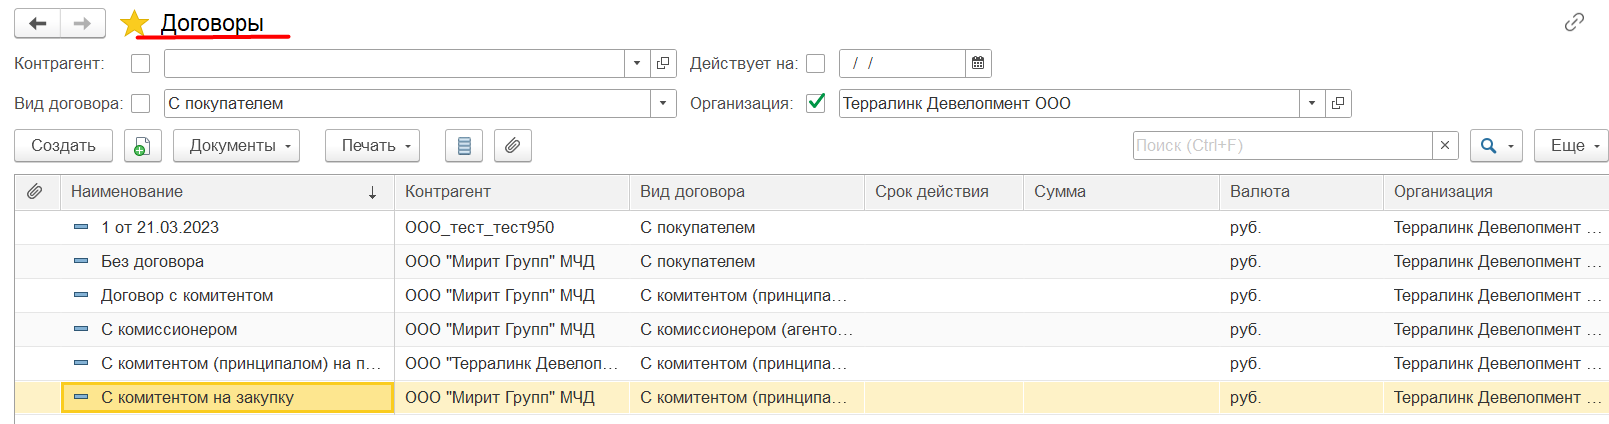Screen dimensions: 1609x424
Task: Clear the search field with X
Action: [x=1445, y=146]
